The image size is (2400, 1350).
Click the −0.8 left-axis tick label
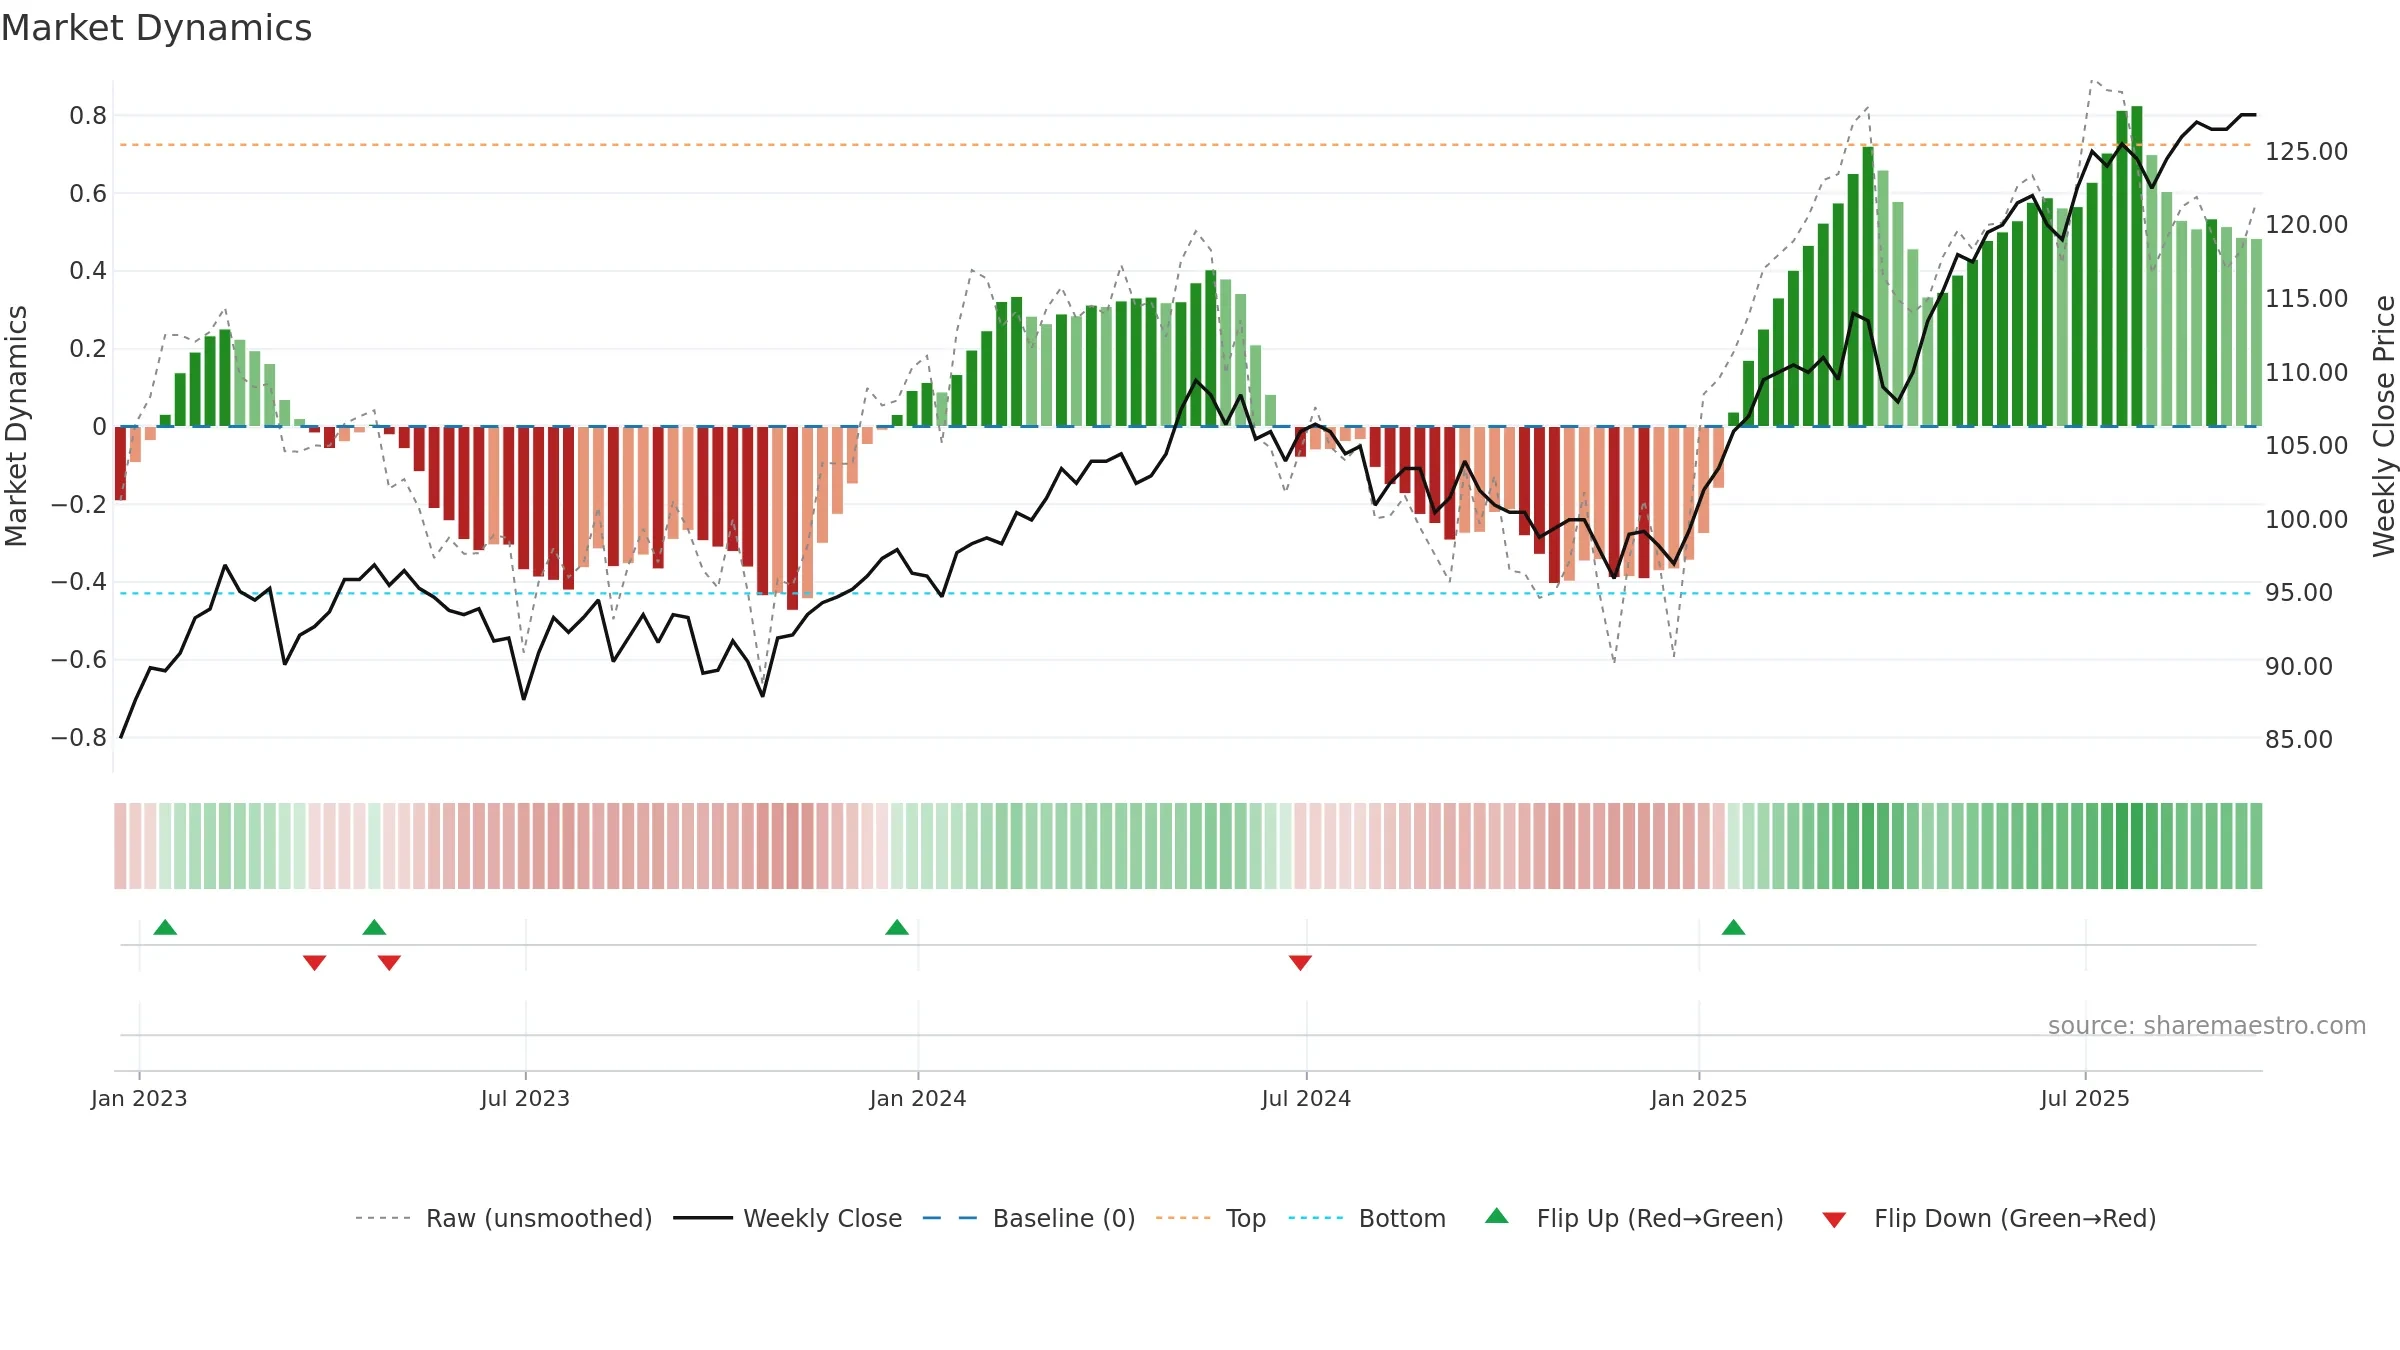tap(79, 738)
